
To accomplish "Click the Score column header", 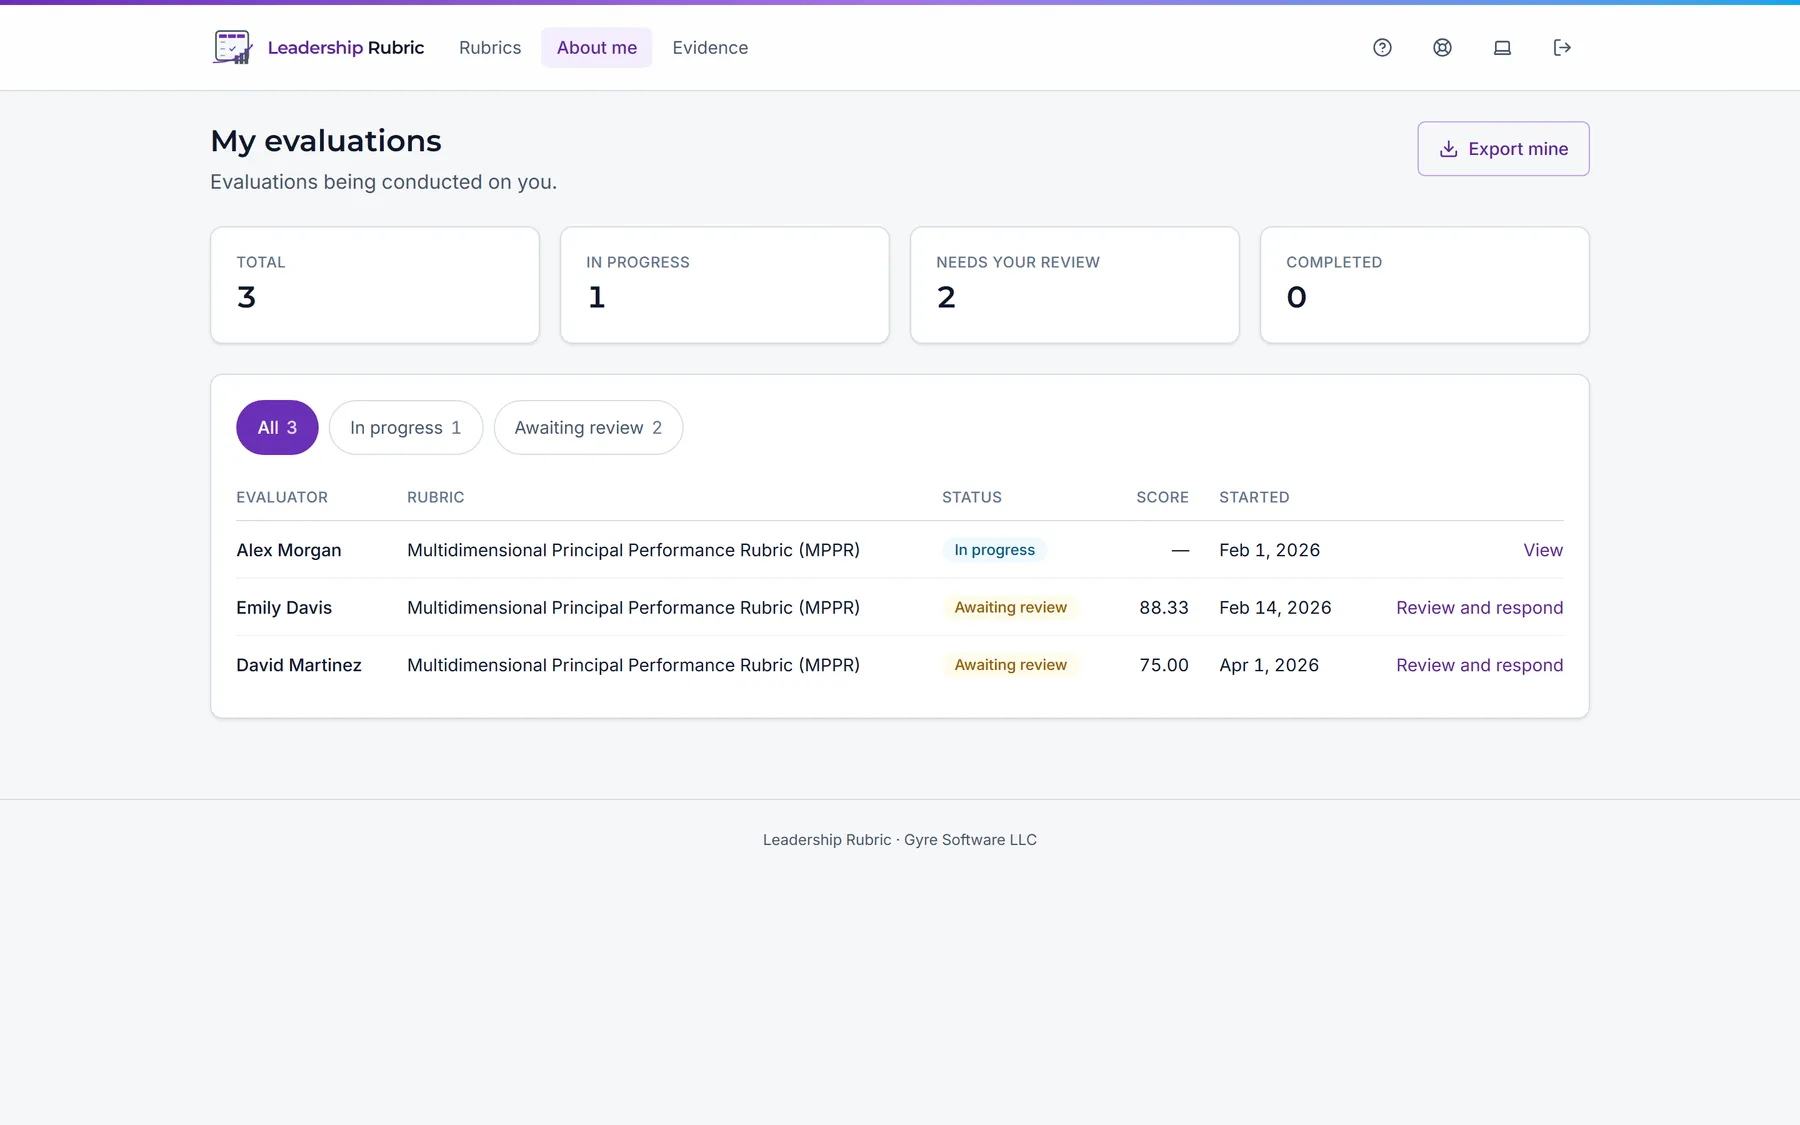I will click(1162, 497).
